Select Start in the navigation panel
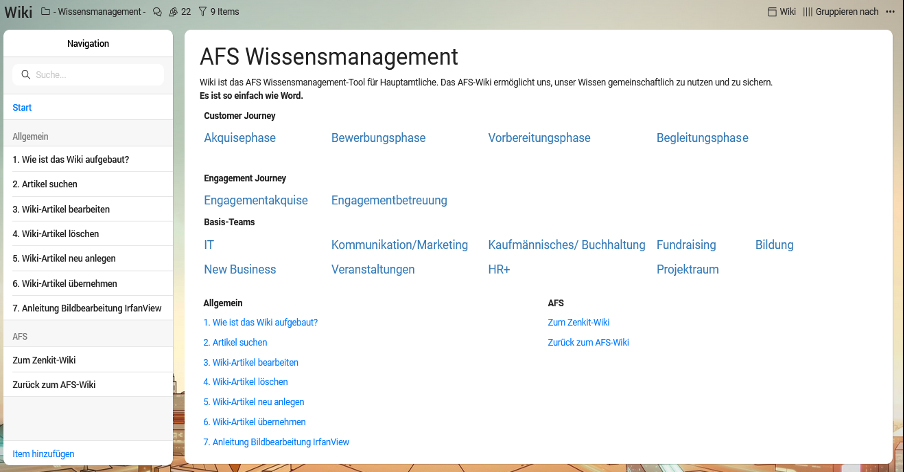This screenshot has width=904, height=472. [22, 107]
